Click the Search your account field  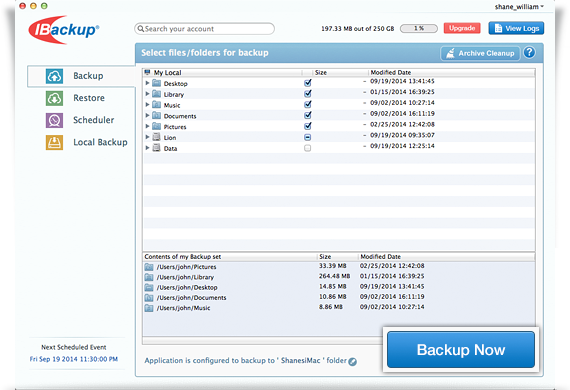[x=204, y=29]
